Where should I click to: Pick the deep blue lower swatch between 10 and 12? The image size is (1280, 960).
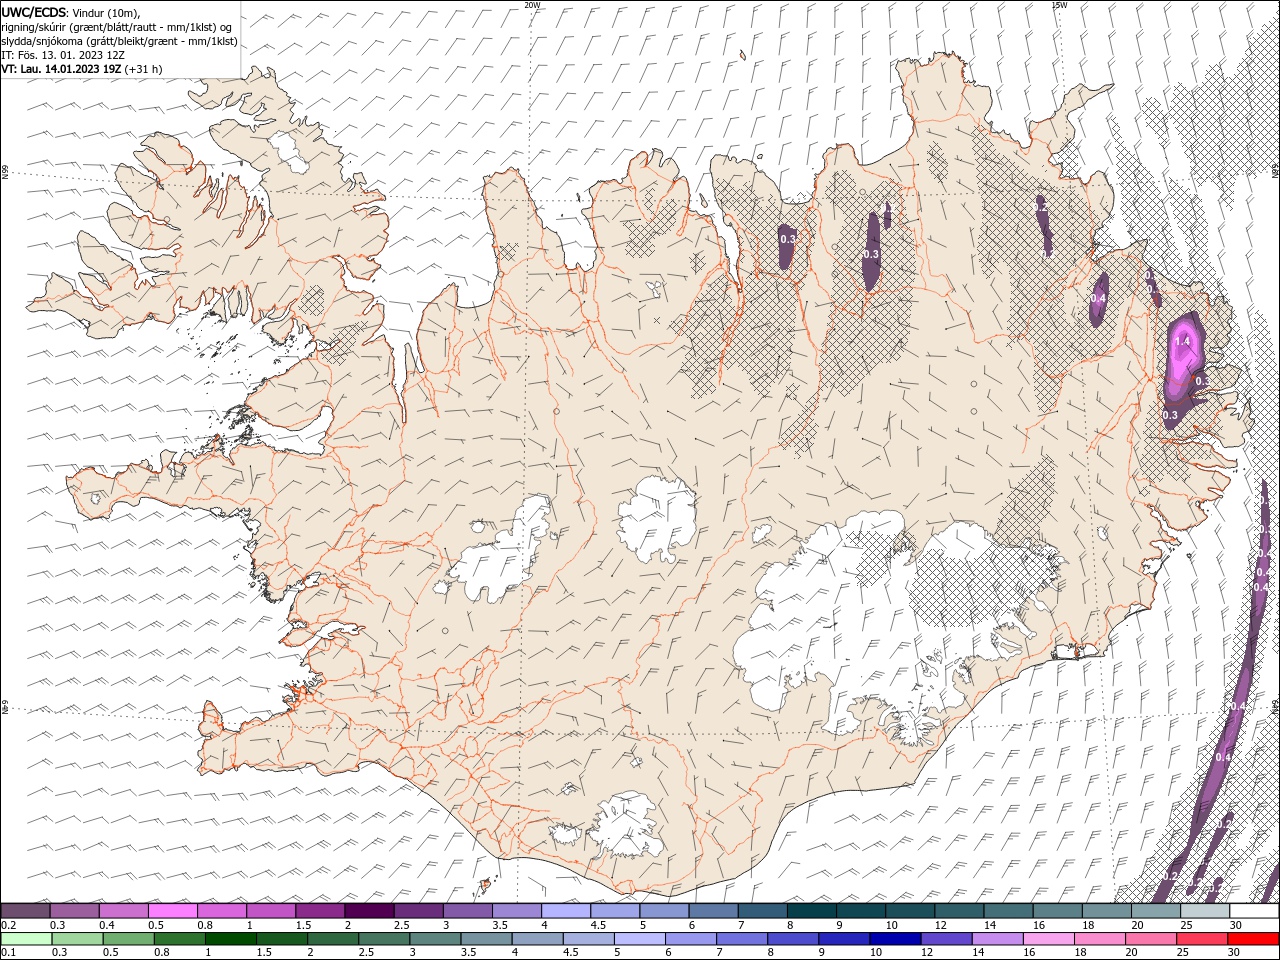coord(894,939)
